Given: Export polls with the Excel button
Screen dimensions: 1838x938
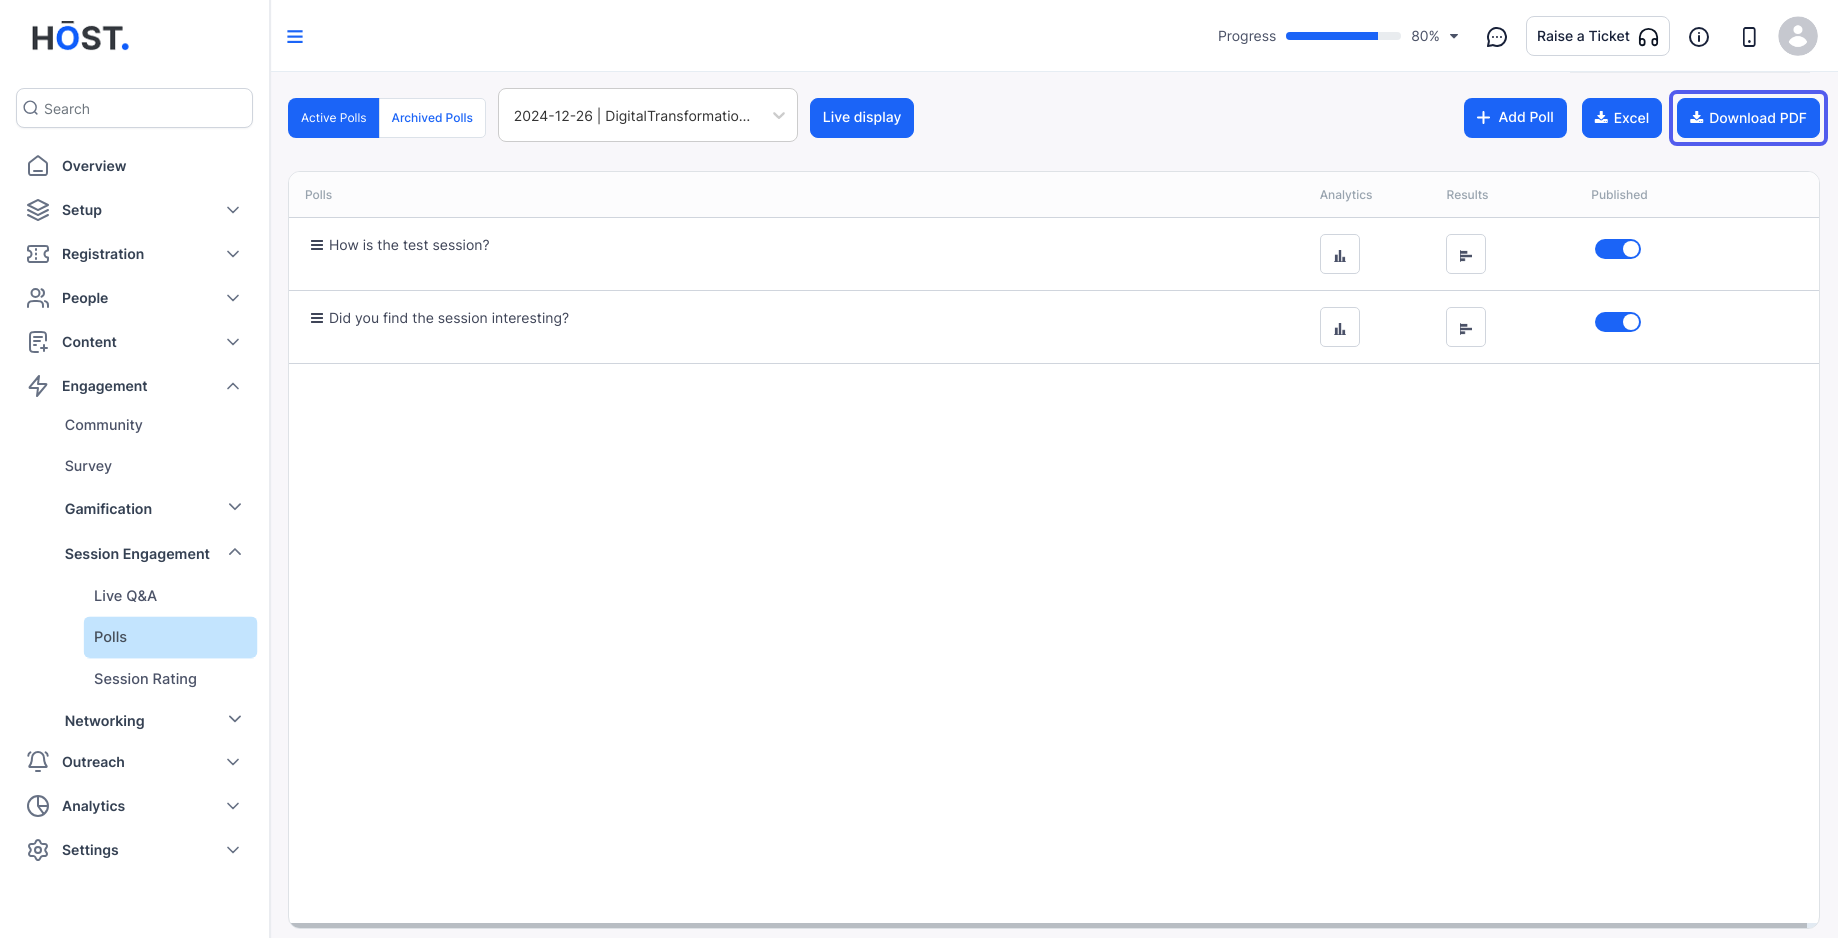Looking at the screenshot, I should point(1622,118).
